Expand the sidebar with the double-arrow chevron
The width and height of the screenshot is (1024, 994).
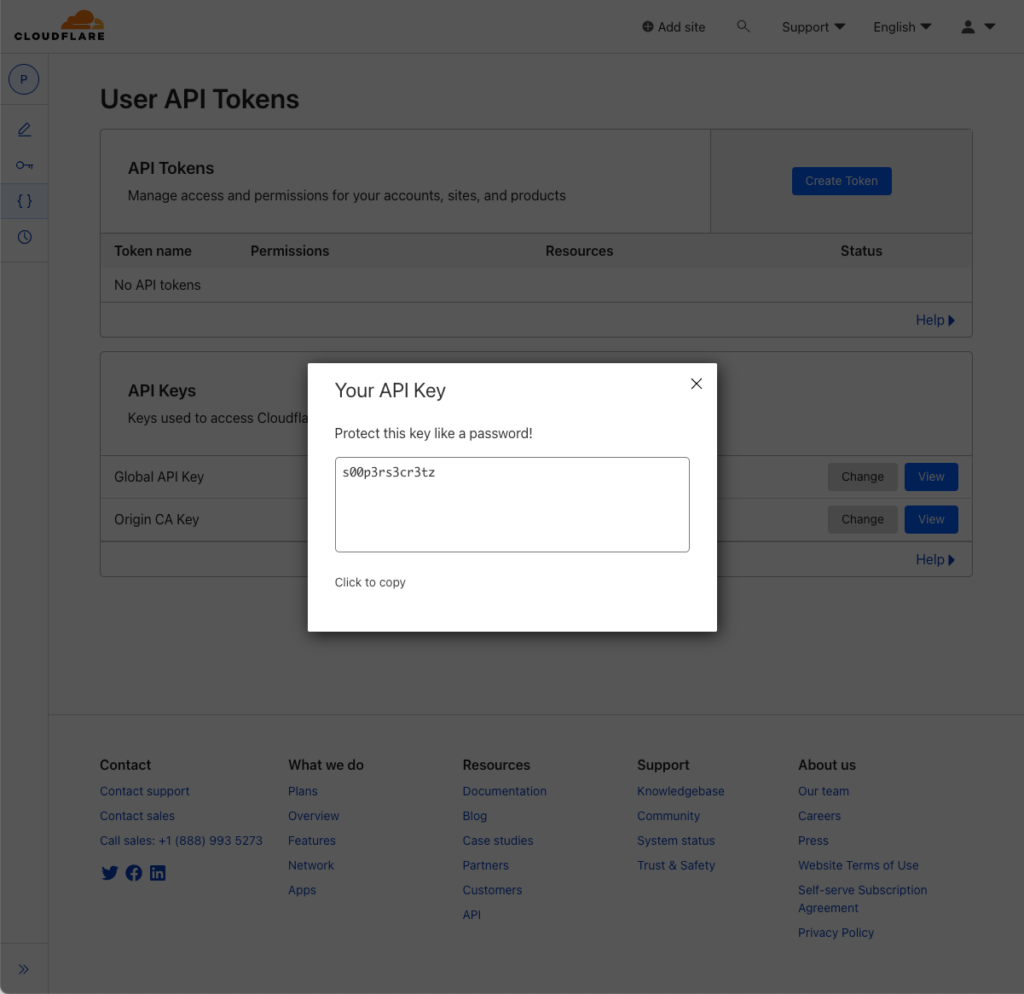[x=23, y=968]
